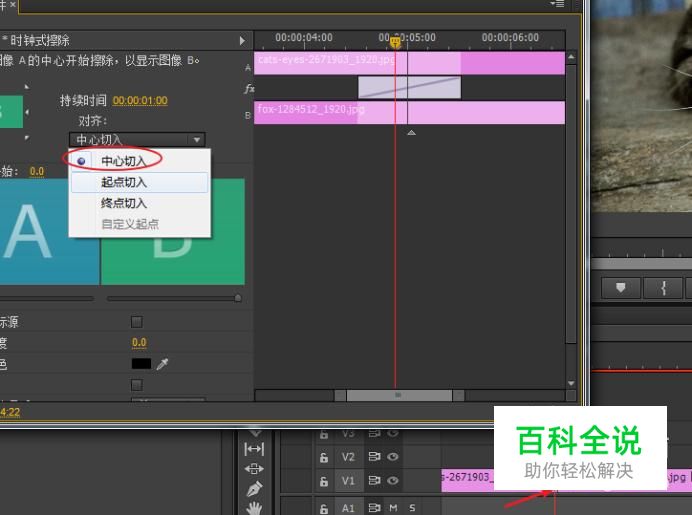The image size is (692, 515).
Task: Solo track A1 with the S button
Action: (x=412, y=508)
